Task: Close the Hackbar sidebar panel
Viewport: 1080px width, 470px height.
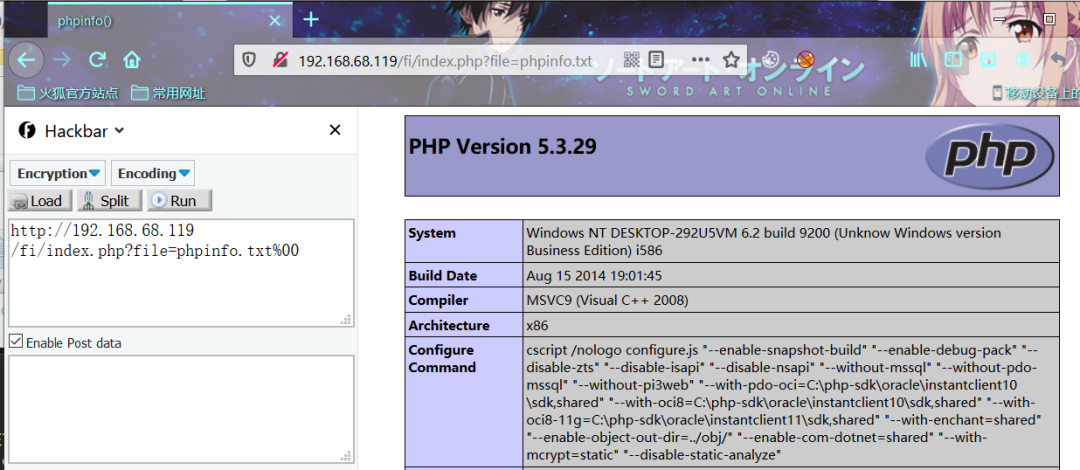Action: 335,130
